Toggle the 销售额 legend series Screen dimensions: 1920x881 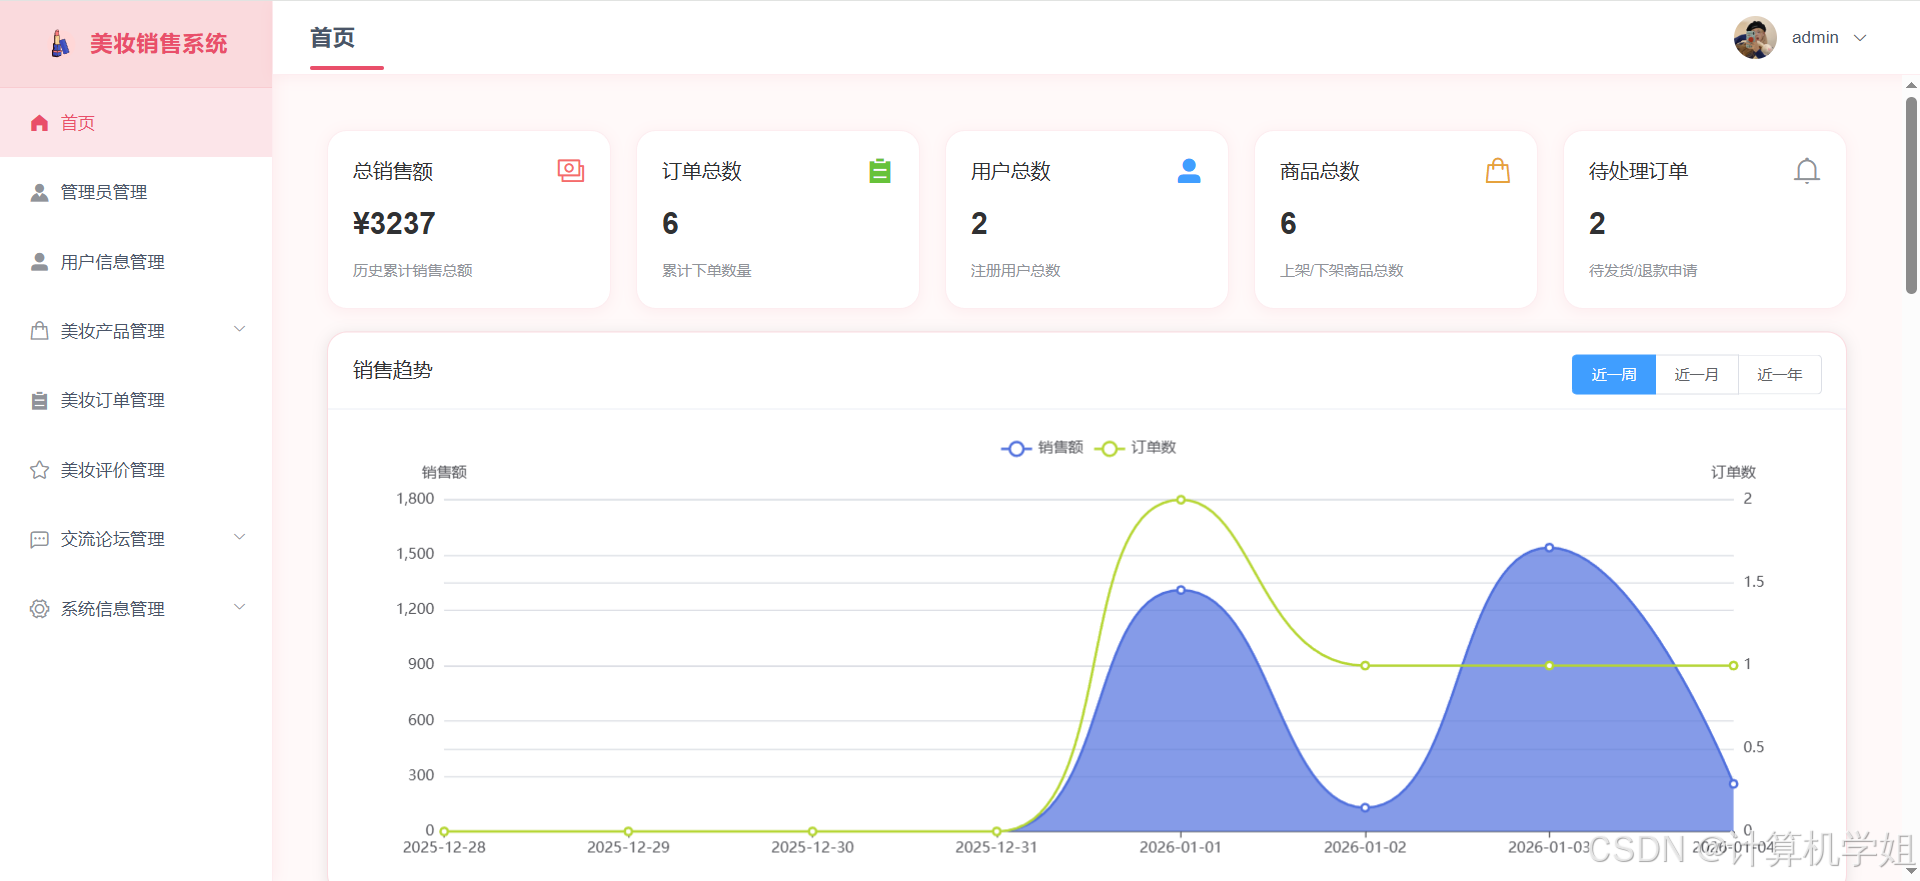click(1042, 448)
